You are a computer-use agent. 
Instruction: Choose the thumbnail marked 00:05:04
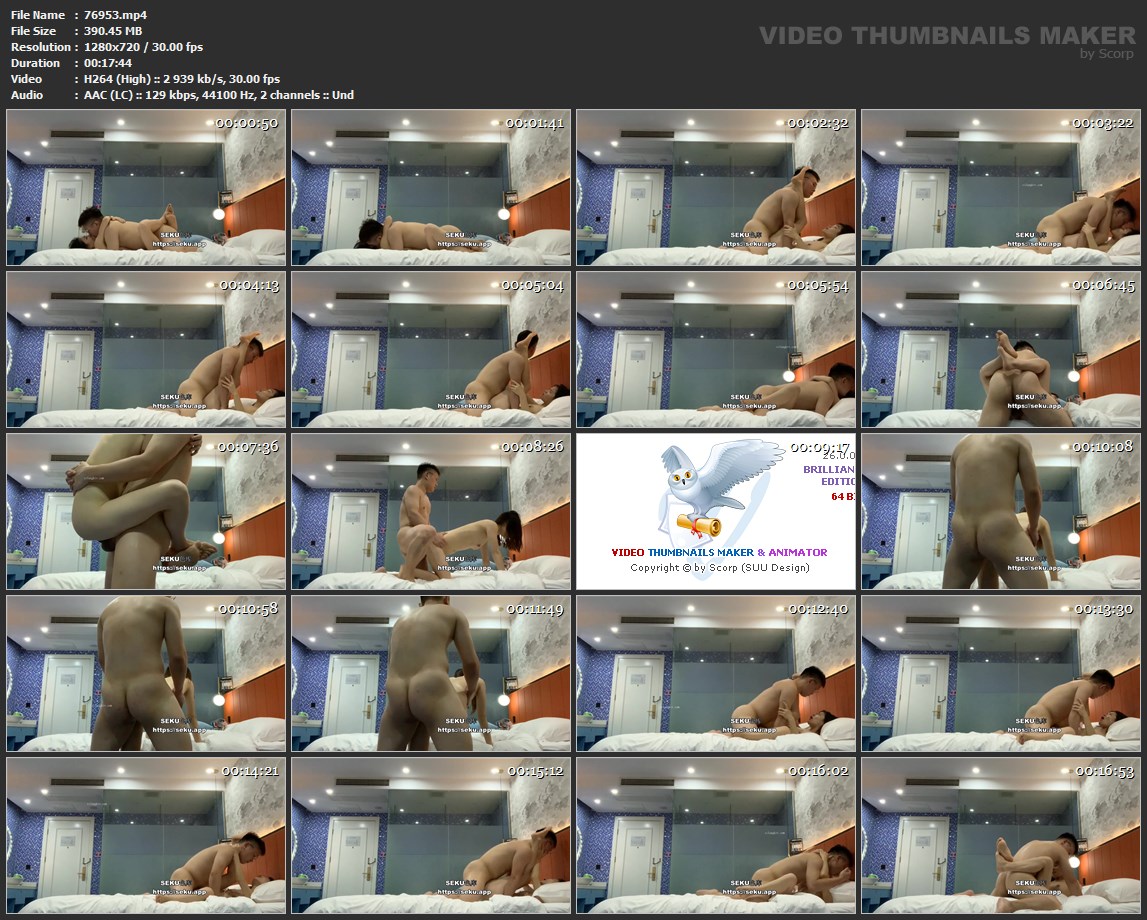click(x=431, y=349)
